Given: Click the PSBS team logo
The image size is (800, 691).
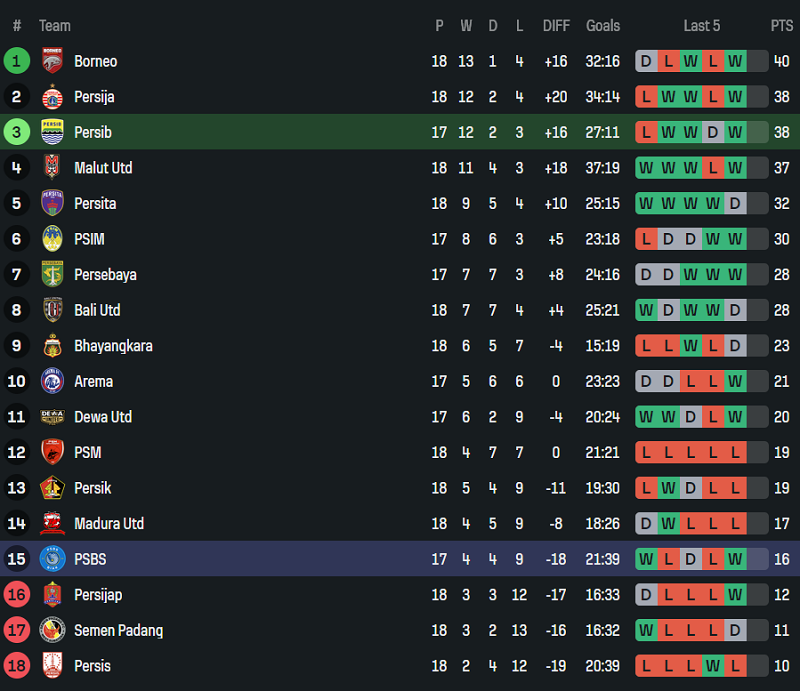Looking at the screenshot, I should tap(52, 559).
